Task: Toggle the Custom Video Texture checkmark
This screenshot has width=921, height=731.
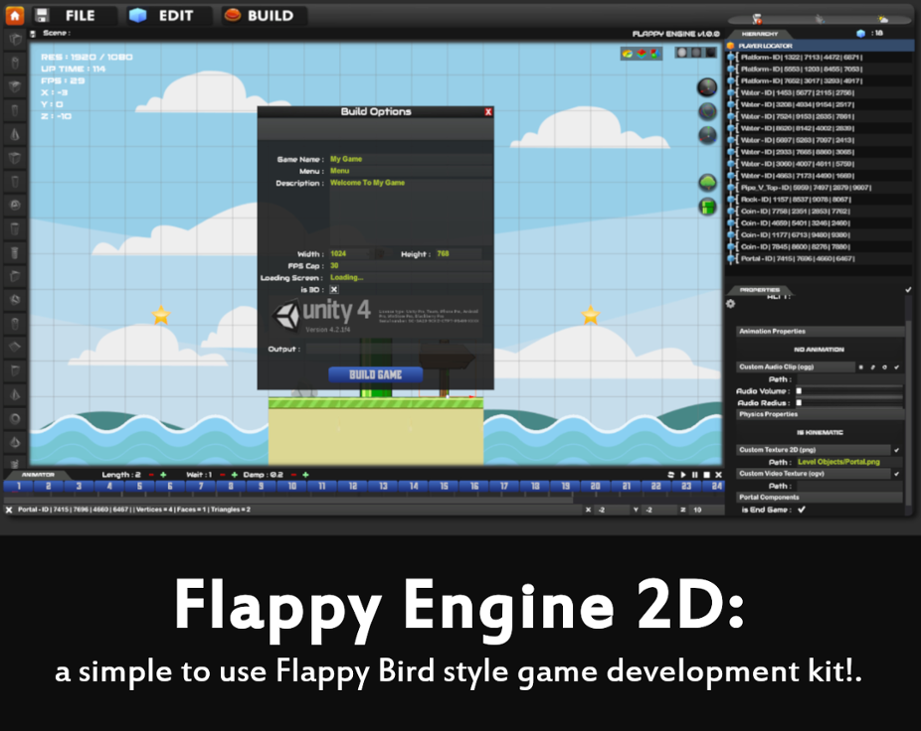Action: 897,473
